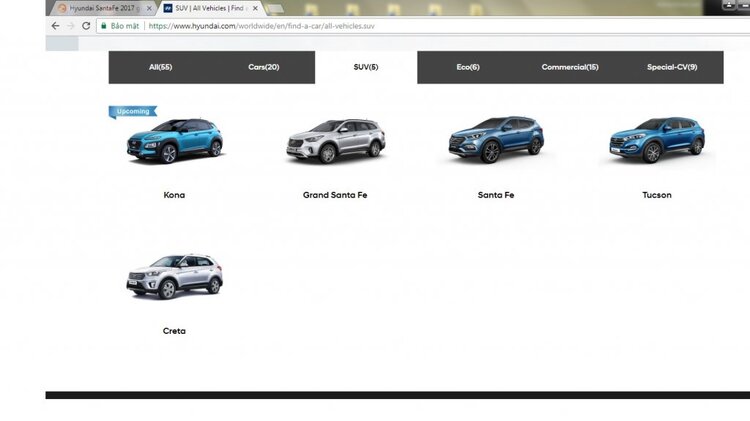Screen dimensions: 750x421
Task: Open the blue Santa Fe car image
Action: tap(496, 139)
